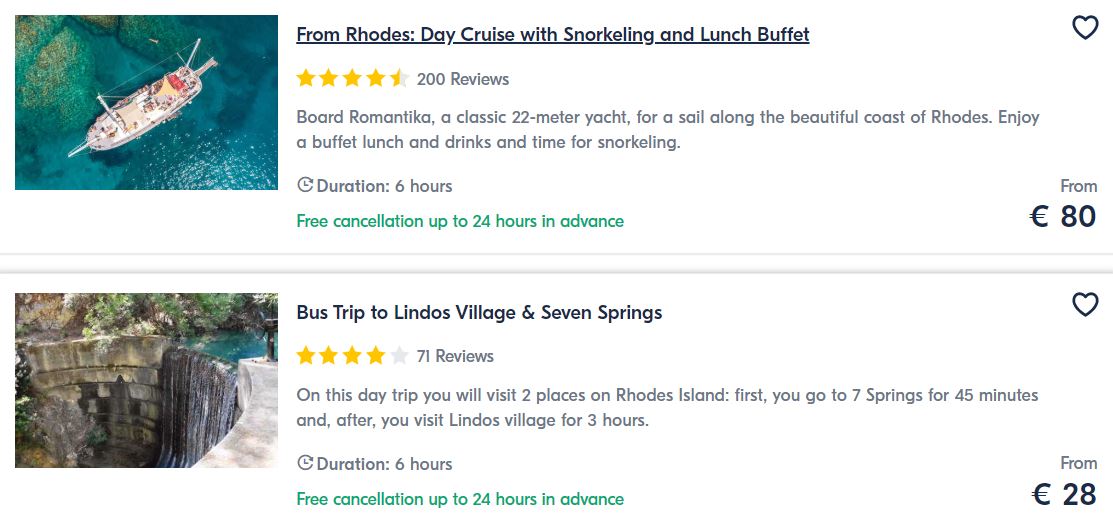The image size is (1113, 518).
Task: Click the clock icon beside cruise duration
Action: [305, 186]
